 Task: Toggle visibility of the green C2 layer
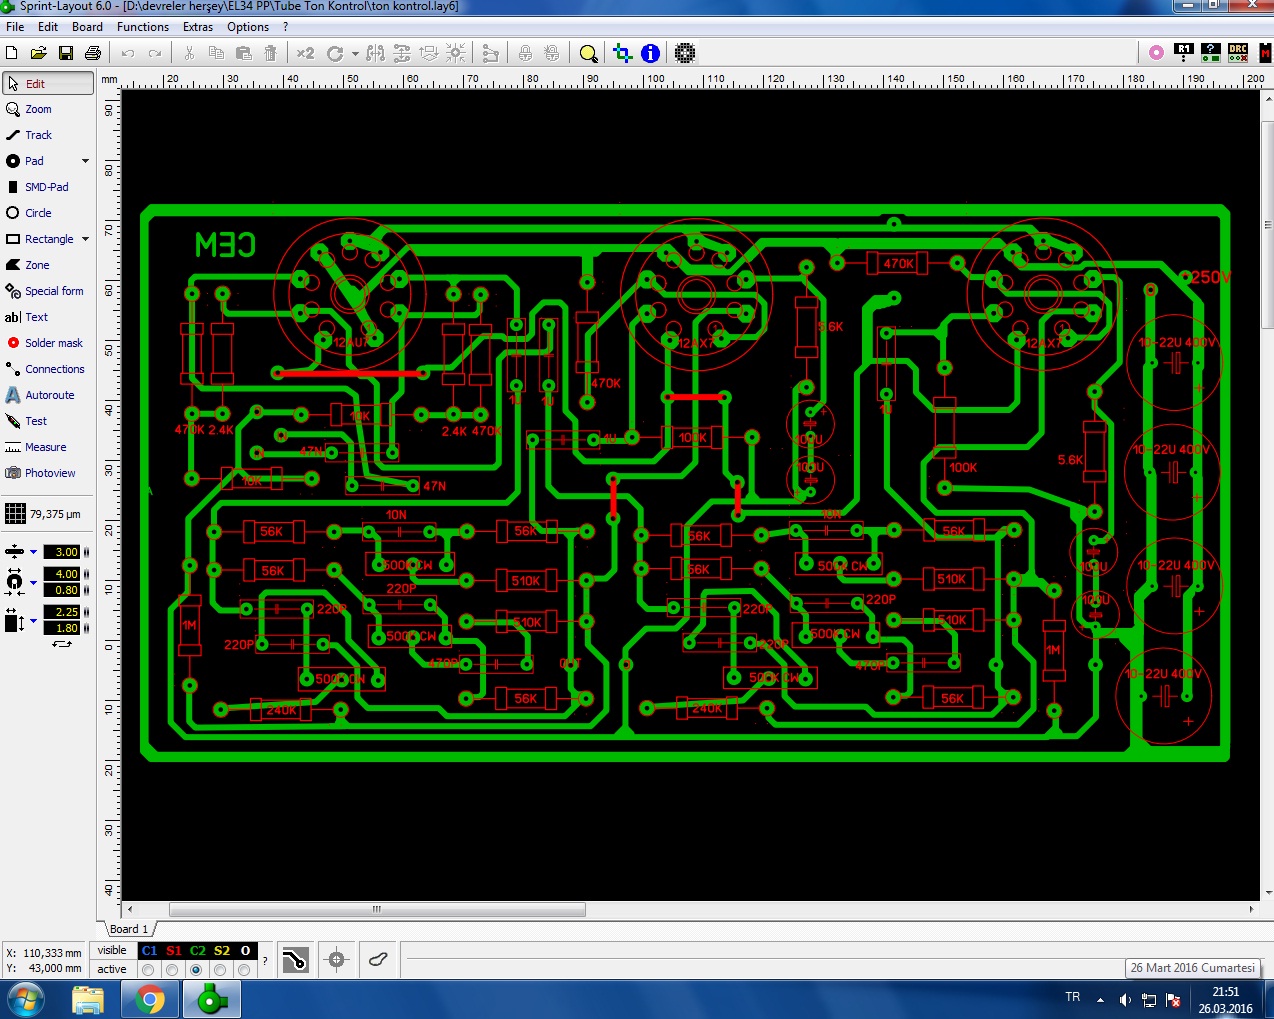tap(197, 951)
